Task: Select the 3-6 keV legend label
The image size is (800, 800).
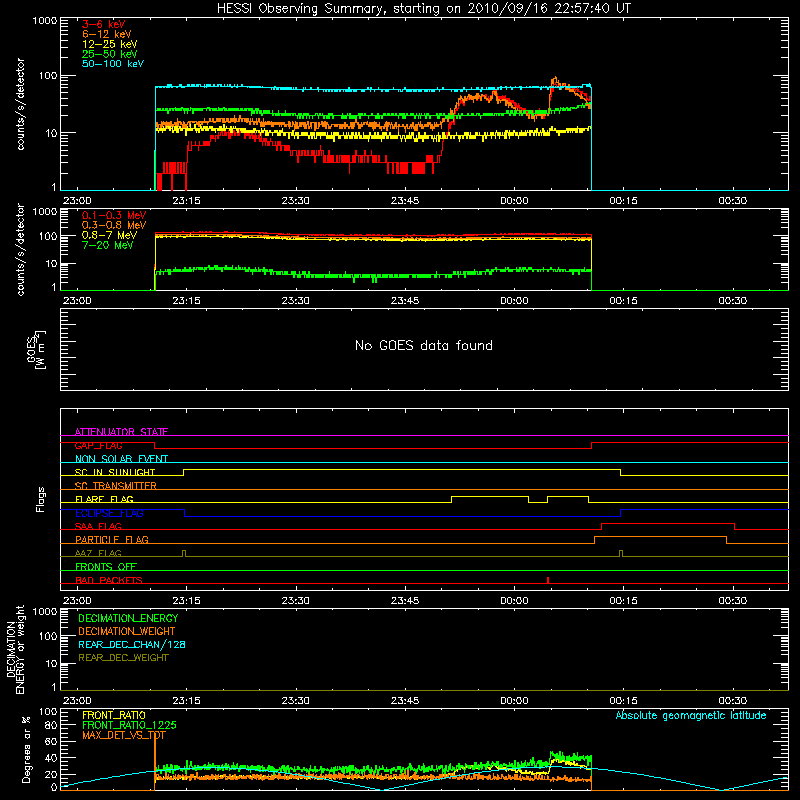Action: point(104,24)
